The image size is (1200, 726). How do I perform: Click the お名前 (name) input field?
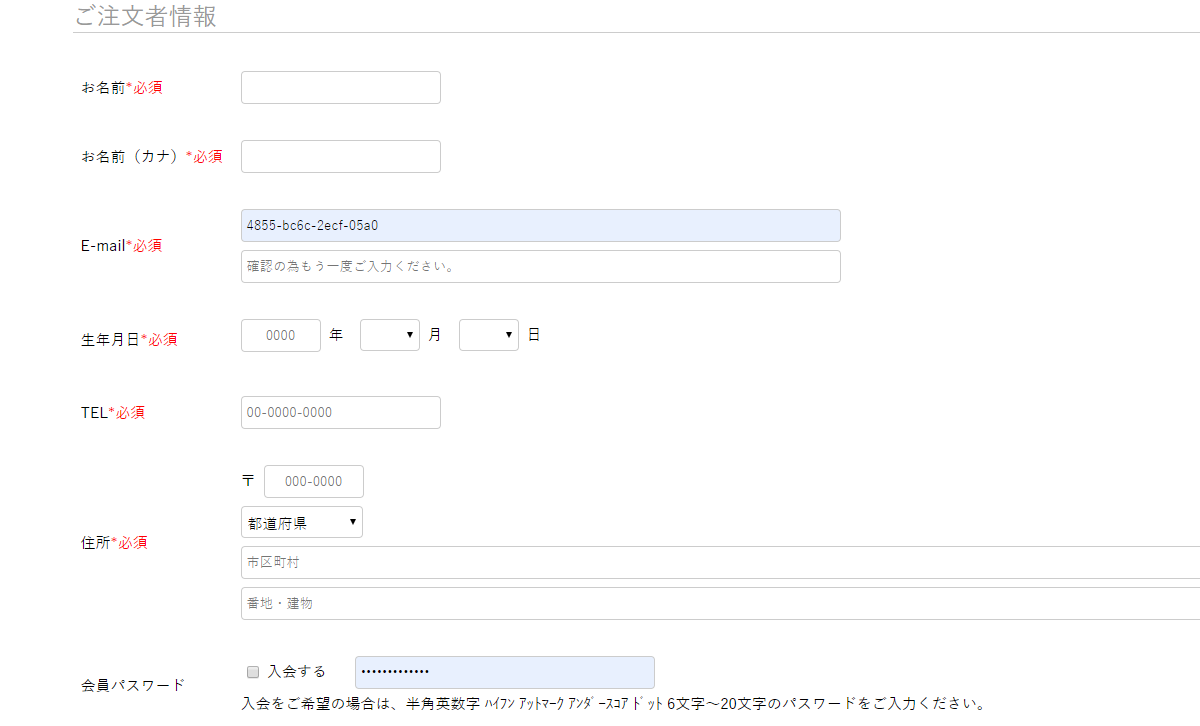pyautogui.click(x=340, y=87)
